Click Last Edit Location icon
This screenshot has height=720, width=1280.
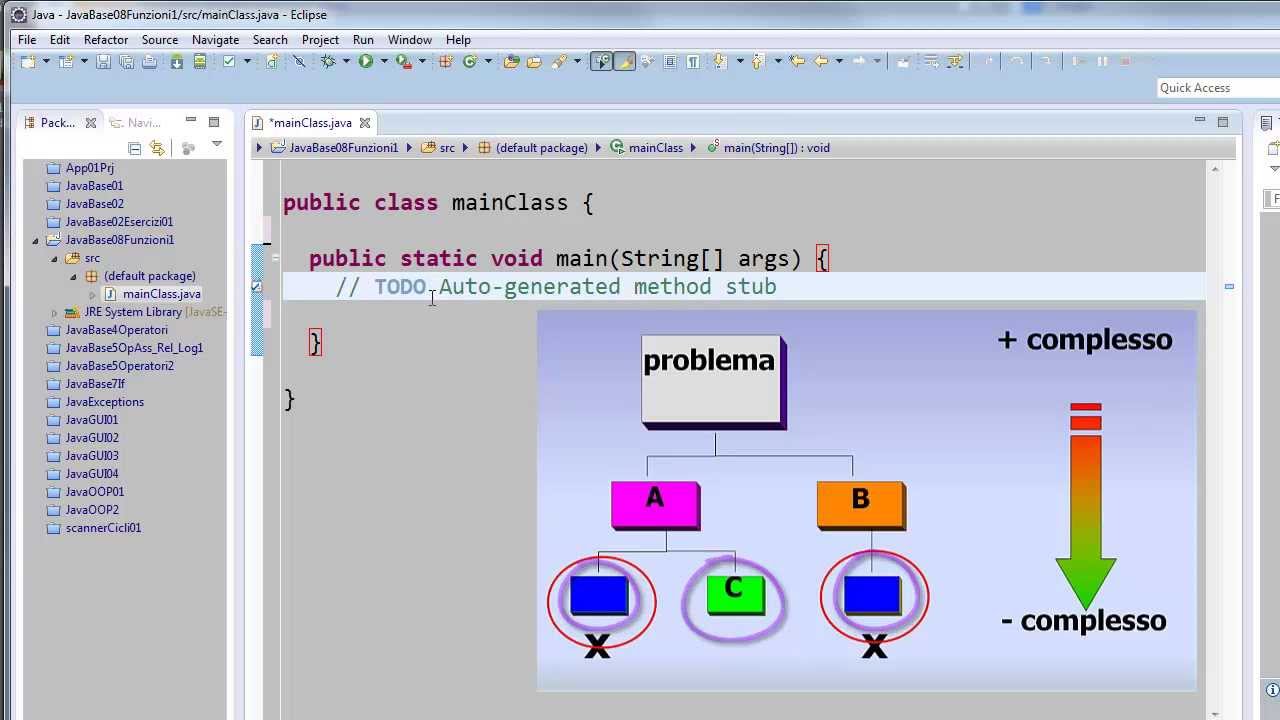point(797,62)
